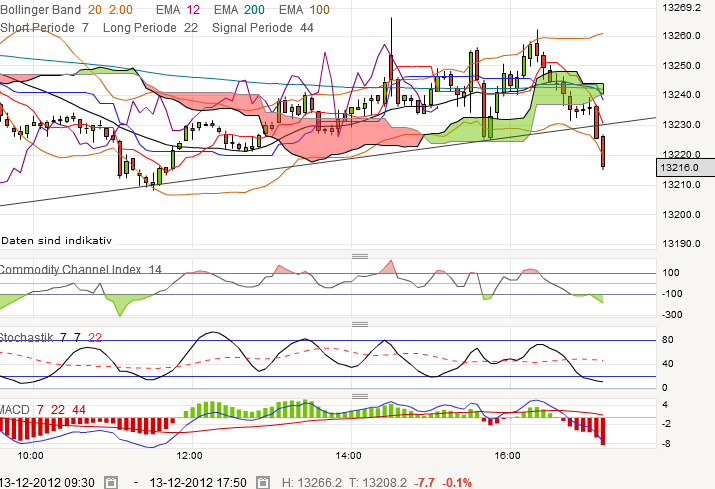The image size is (715, 489).
Task: Click the MACD axis label -8
Action: (666, 443)
